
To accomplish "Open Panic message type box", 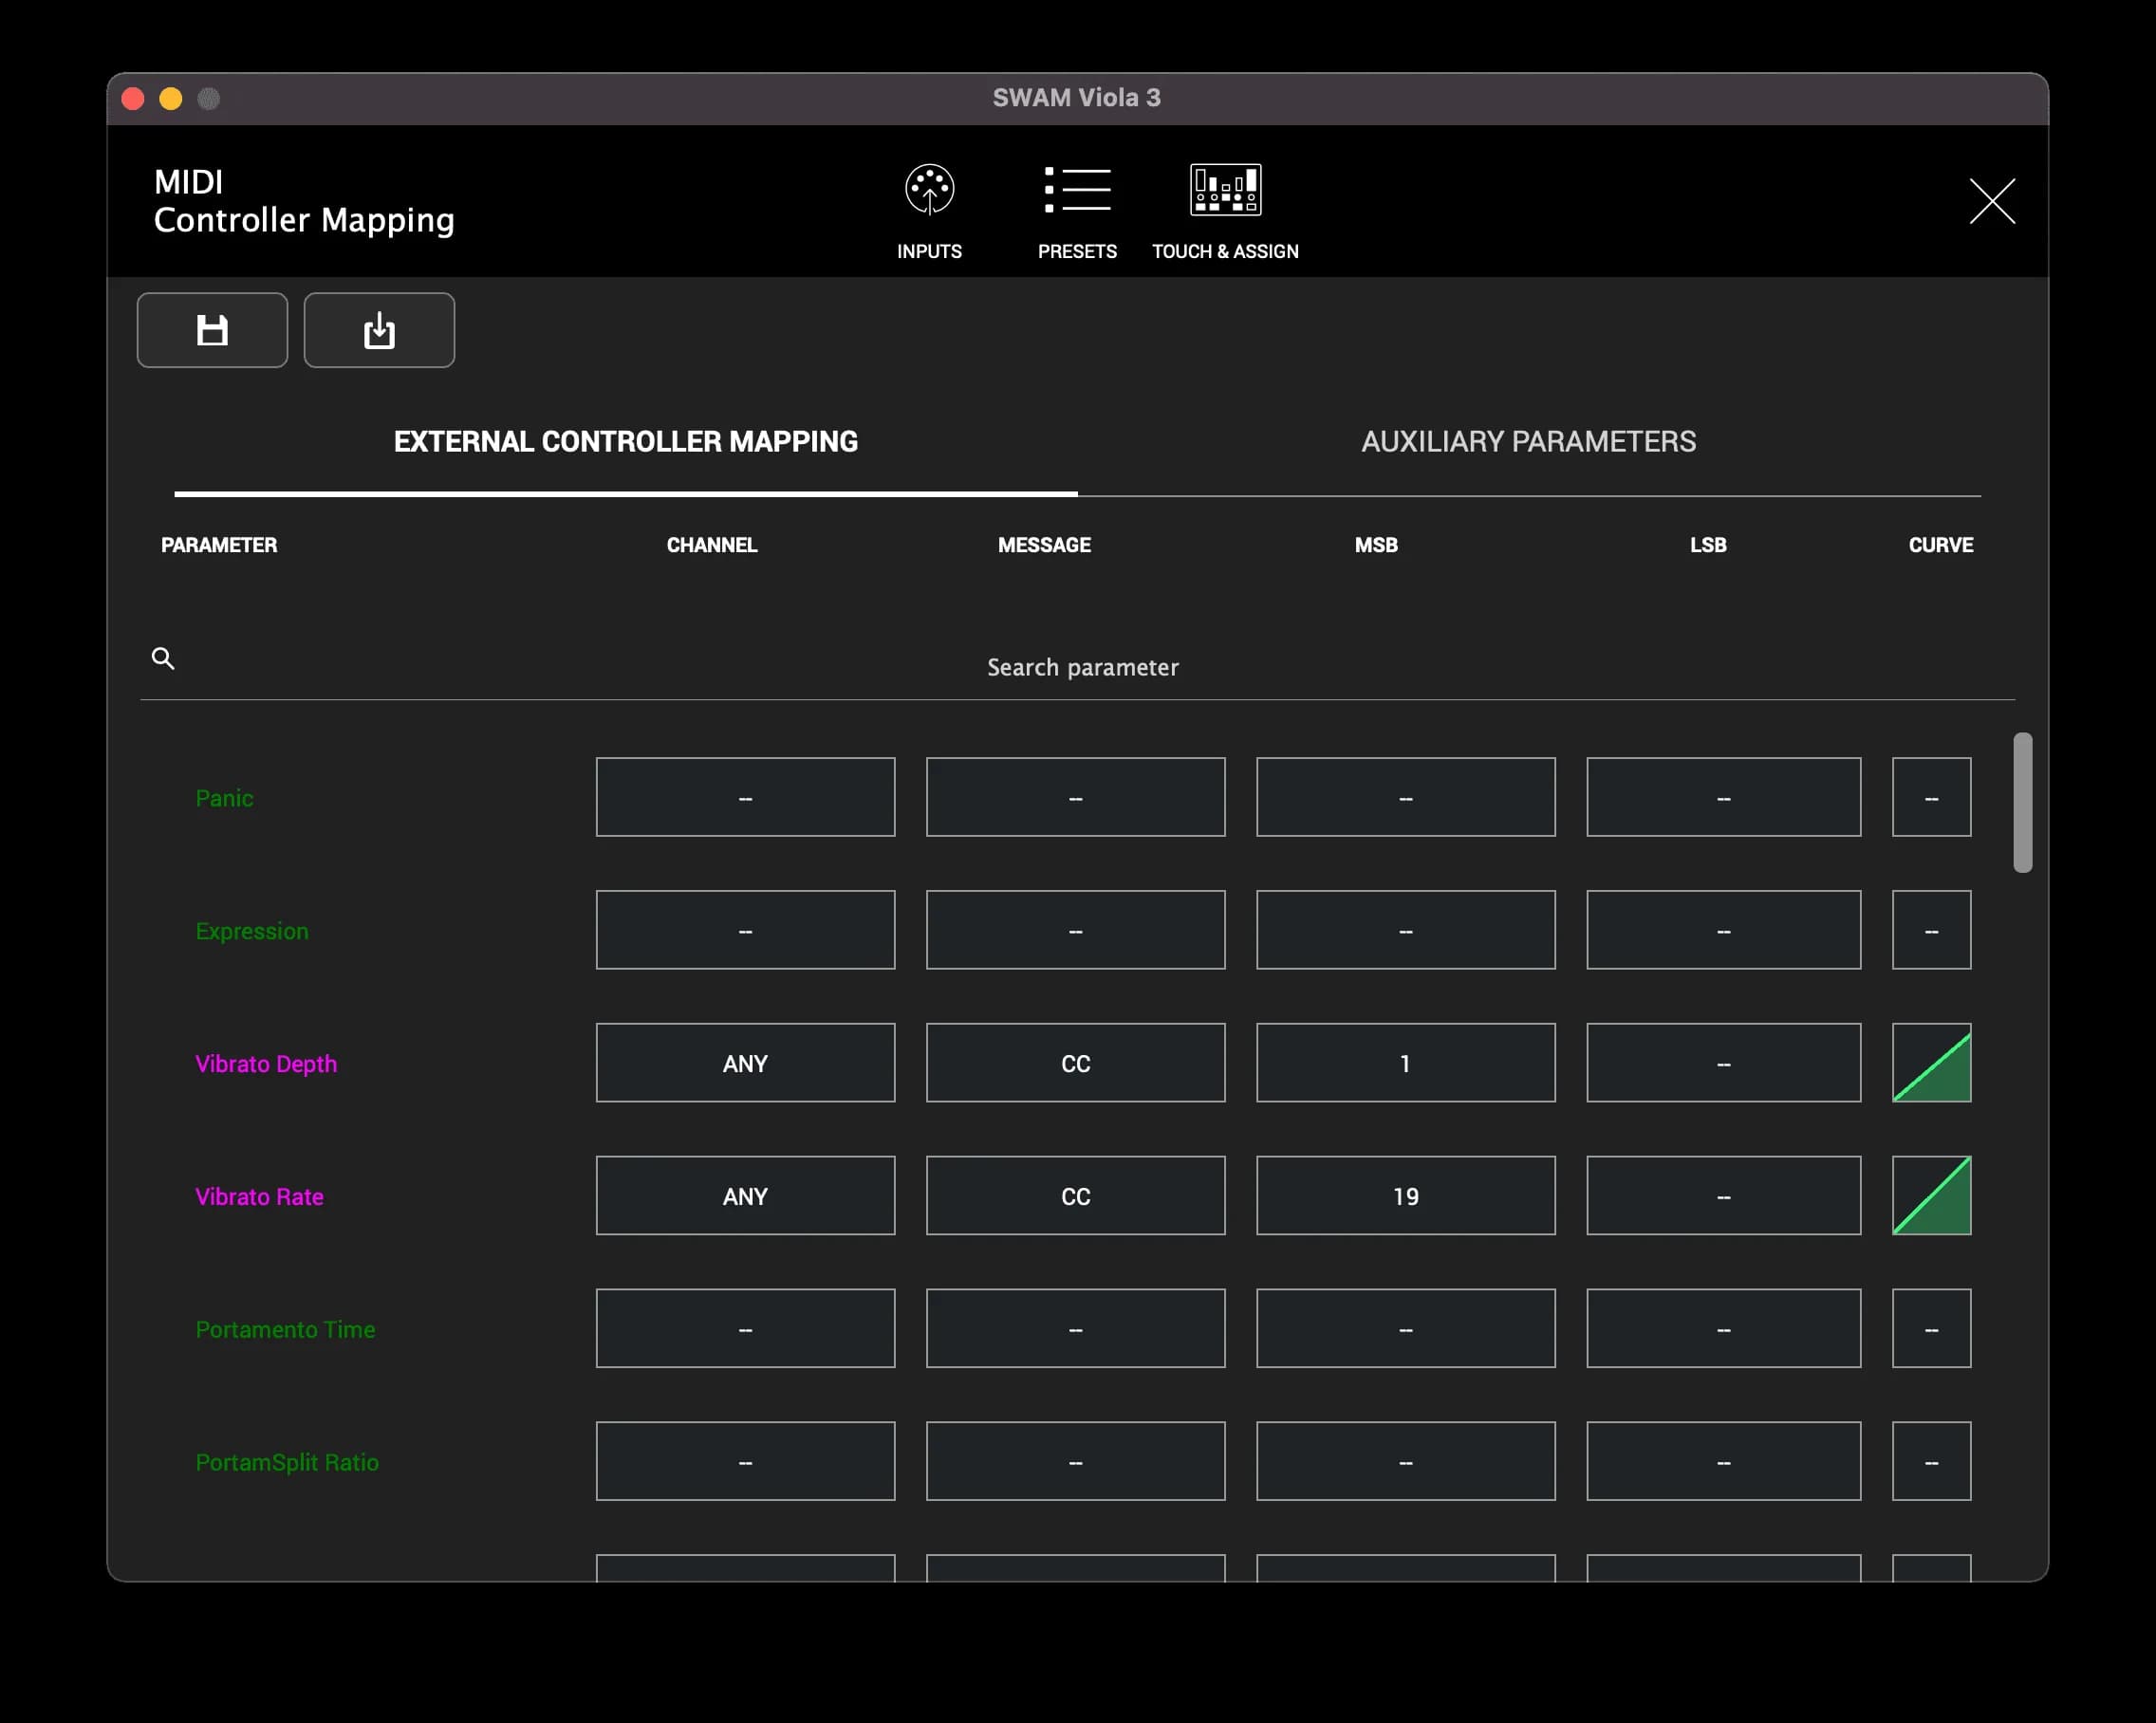I will (1075, 797).
